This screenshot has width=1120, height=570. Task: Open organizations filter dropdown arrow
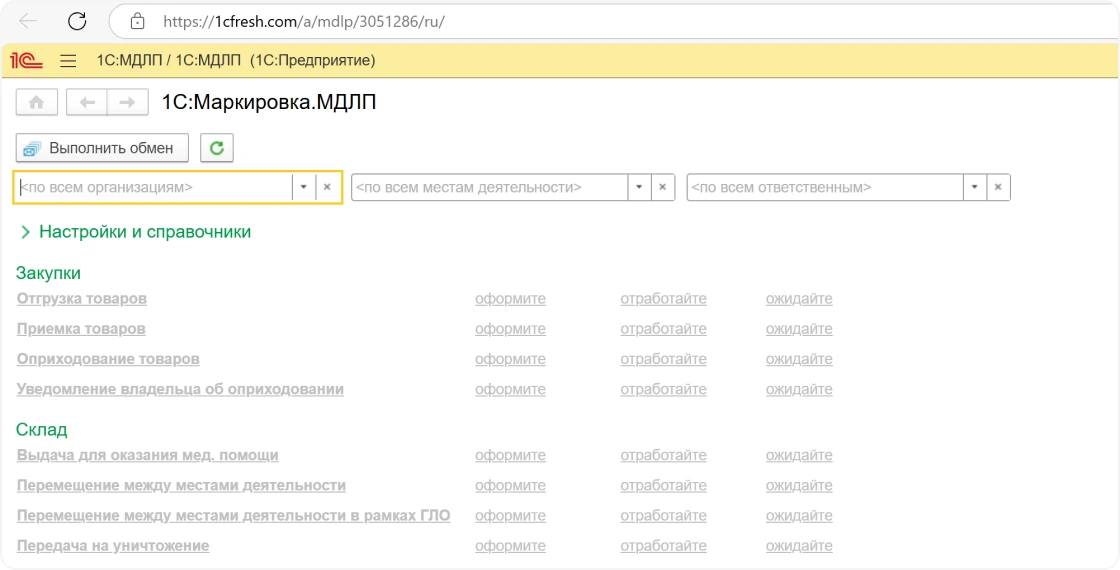tap(304, 187)
